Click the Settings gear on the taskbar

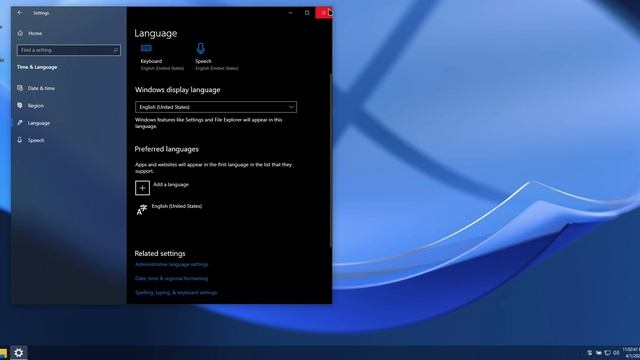[x=18, y=353]
